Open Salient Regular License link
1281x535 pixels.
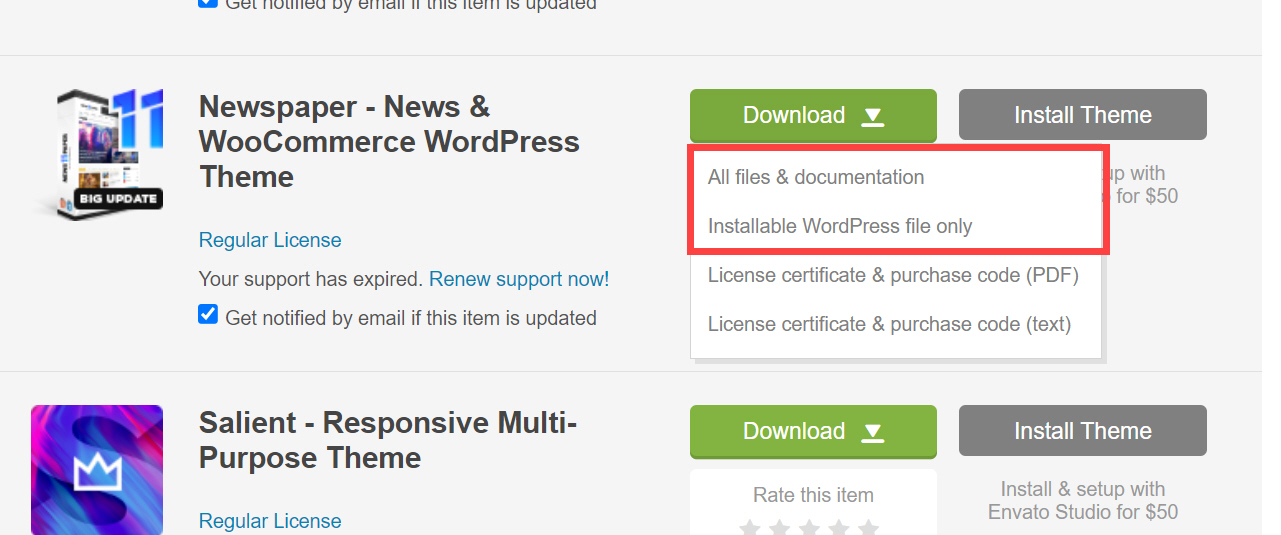(x=270, y=521)
